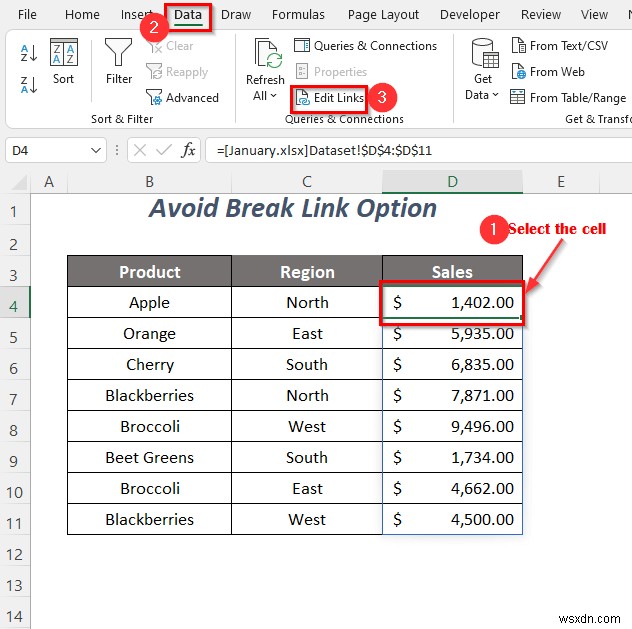632x629 pixels.
Task: Sort A to Z ascending
Action: [x=29, y=53]
